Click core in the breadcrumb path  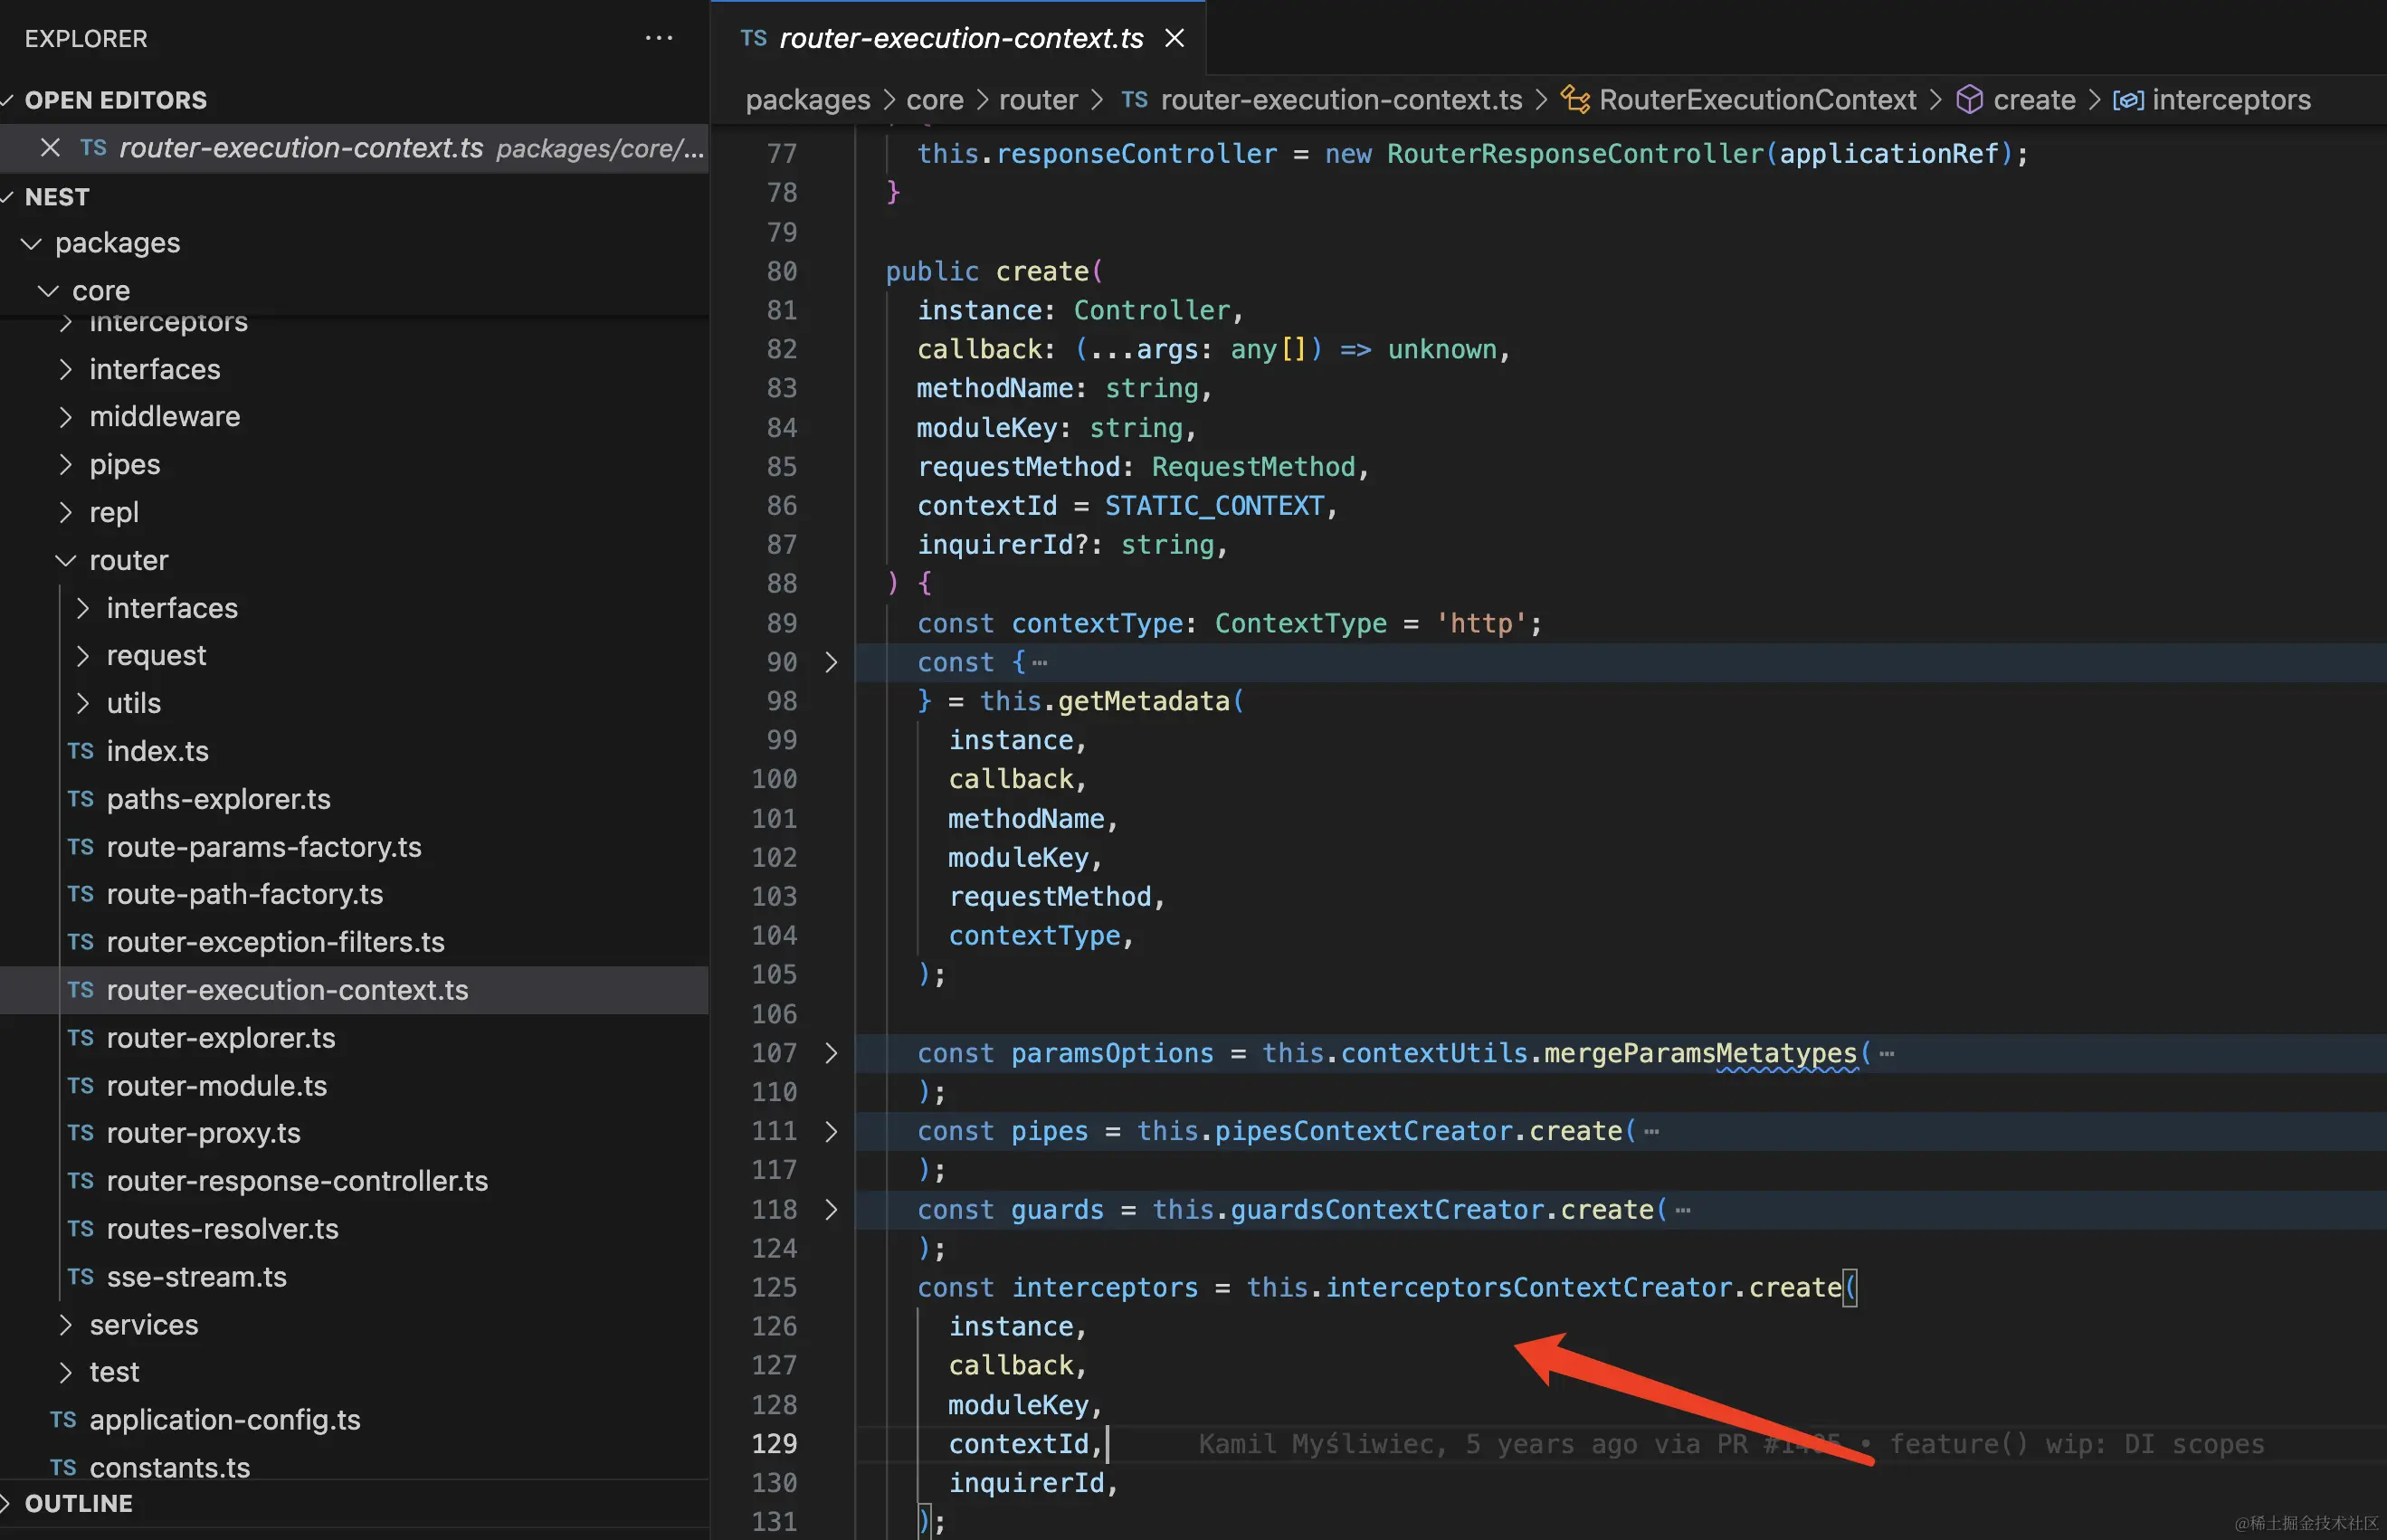point(935,100)
